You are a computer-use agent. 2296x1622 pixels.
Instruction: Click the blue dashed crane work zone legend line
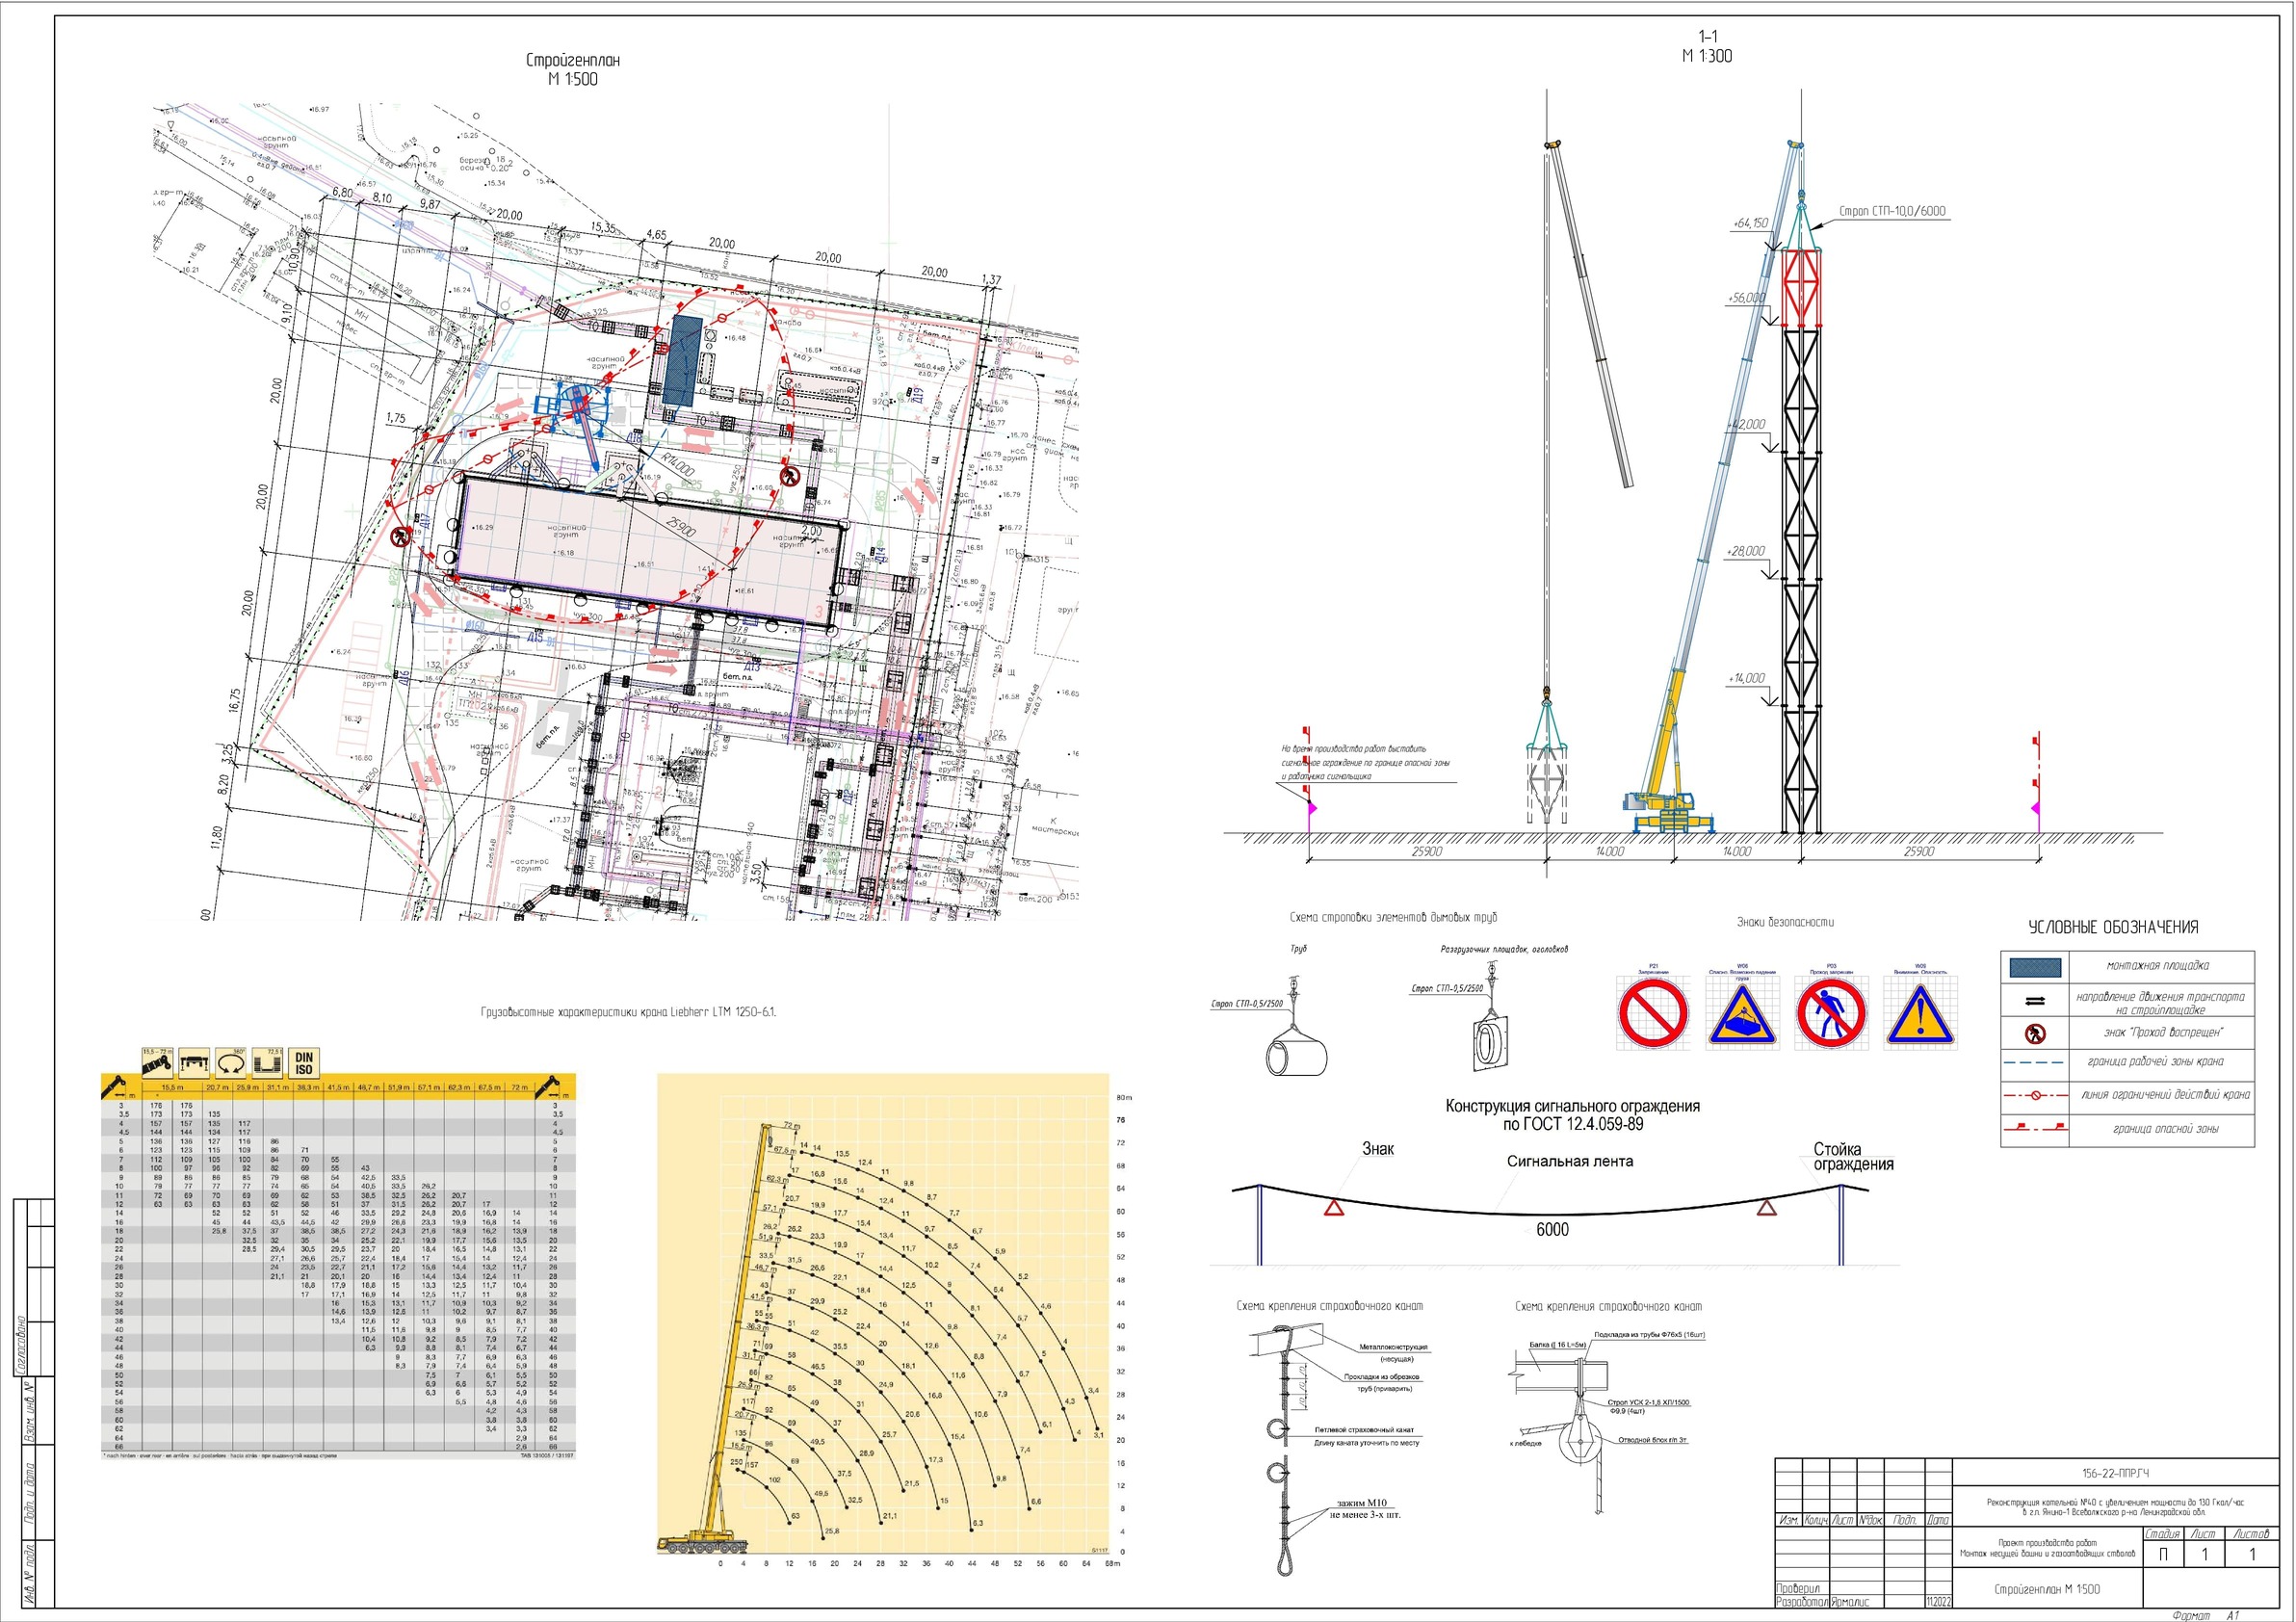coord(2034,1062)
